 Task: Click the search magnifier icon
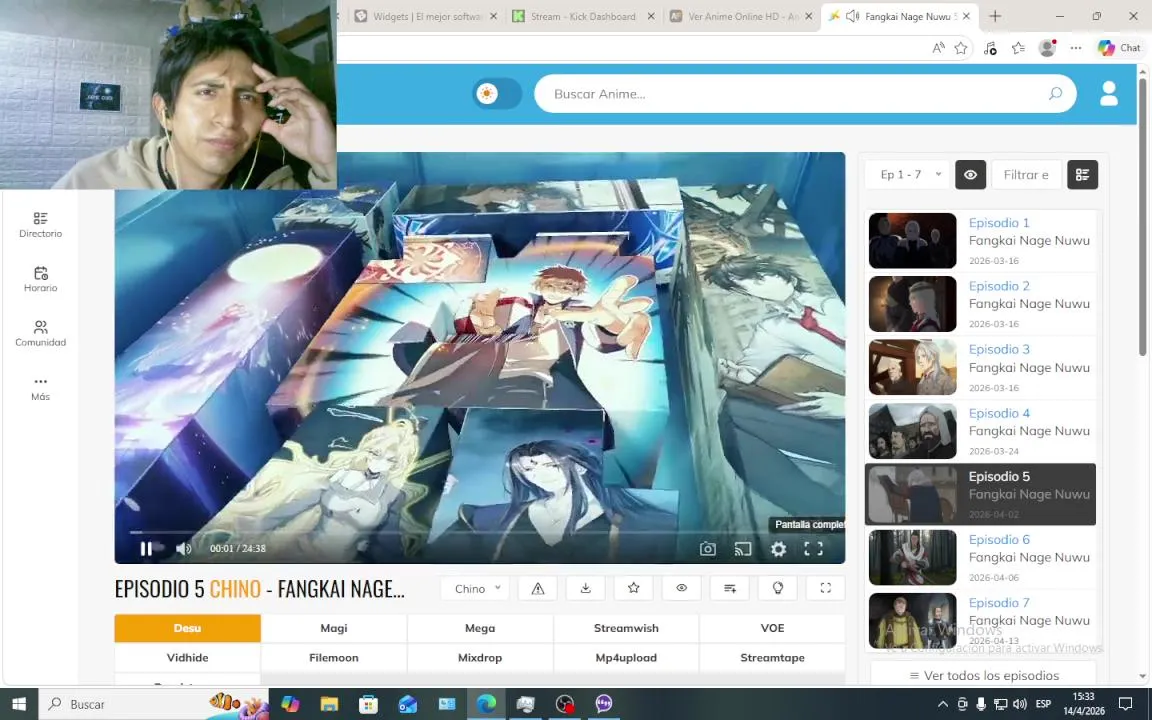pos(1056,93)
